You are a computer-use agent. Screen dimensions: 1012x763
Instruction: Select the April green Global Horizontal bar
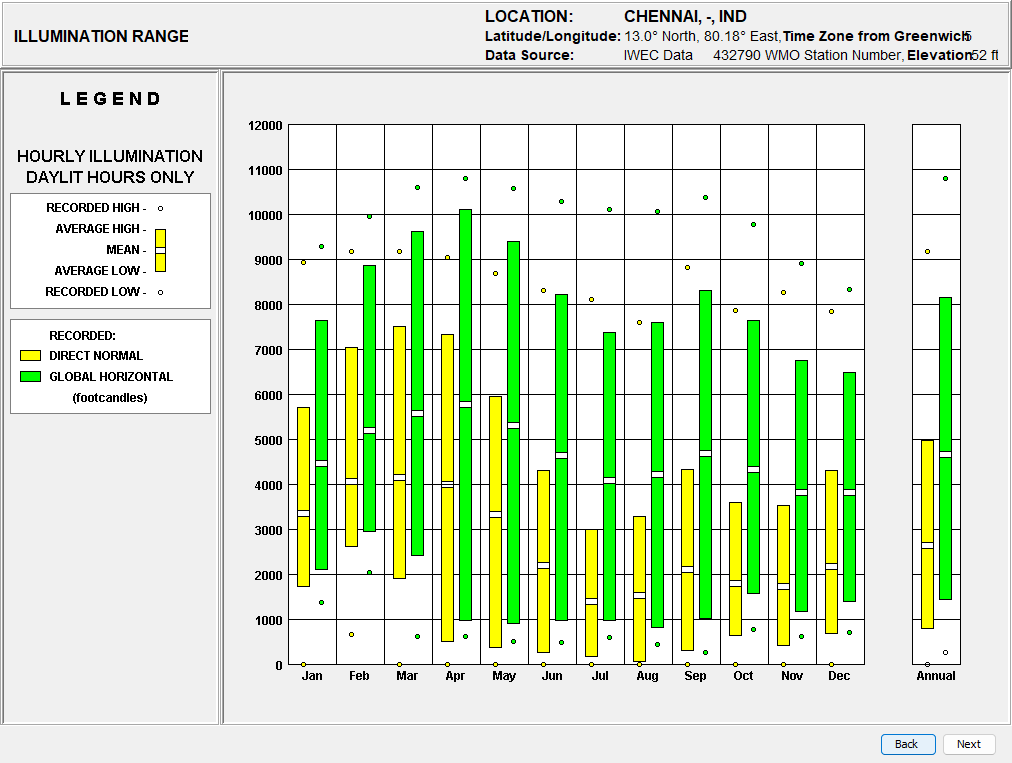click(465, 415)
